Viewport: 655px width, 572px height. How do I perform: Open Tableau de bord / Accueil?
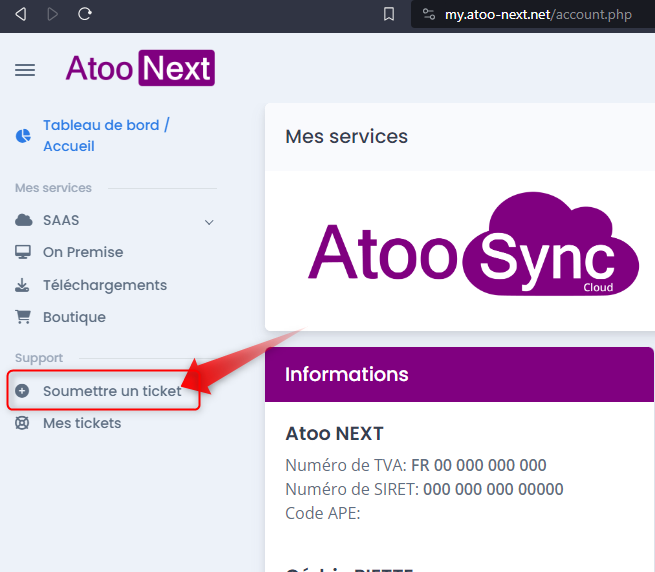[106, 135]
